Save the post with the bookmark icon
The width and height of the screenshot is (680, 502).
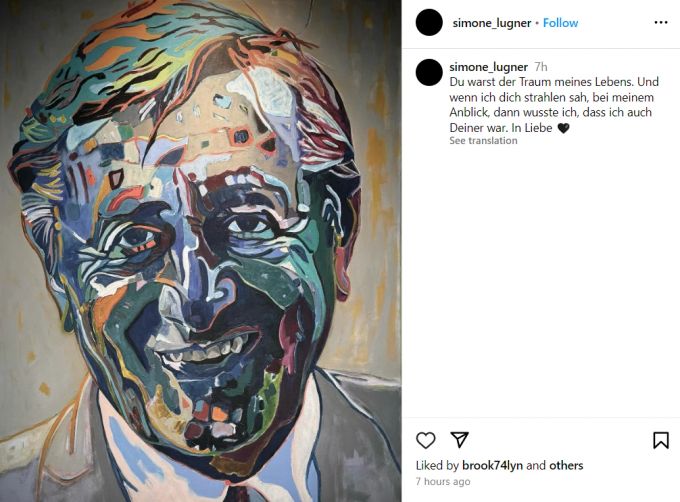pyautogui.click(x=660, y=440)
